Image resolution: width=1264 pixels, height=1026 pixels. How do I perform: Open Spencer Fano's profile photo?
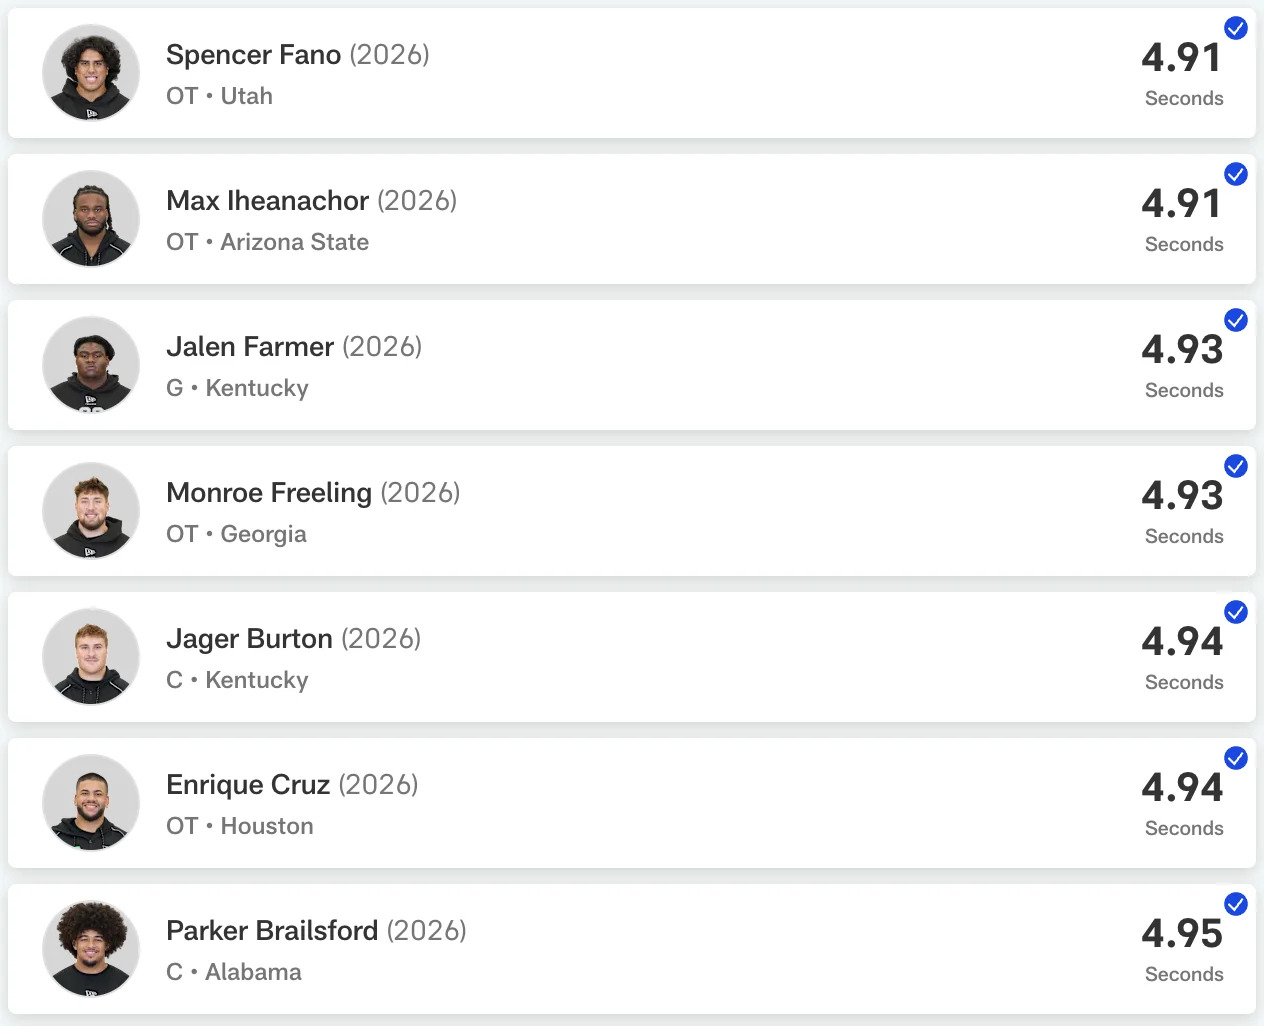click(90, 73)
